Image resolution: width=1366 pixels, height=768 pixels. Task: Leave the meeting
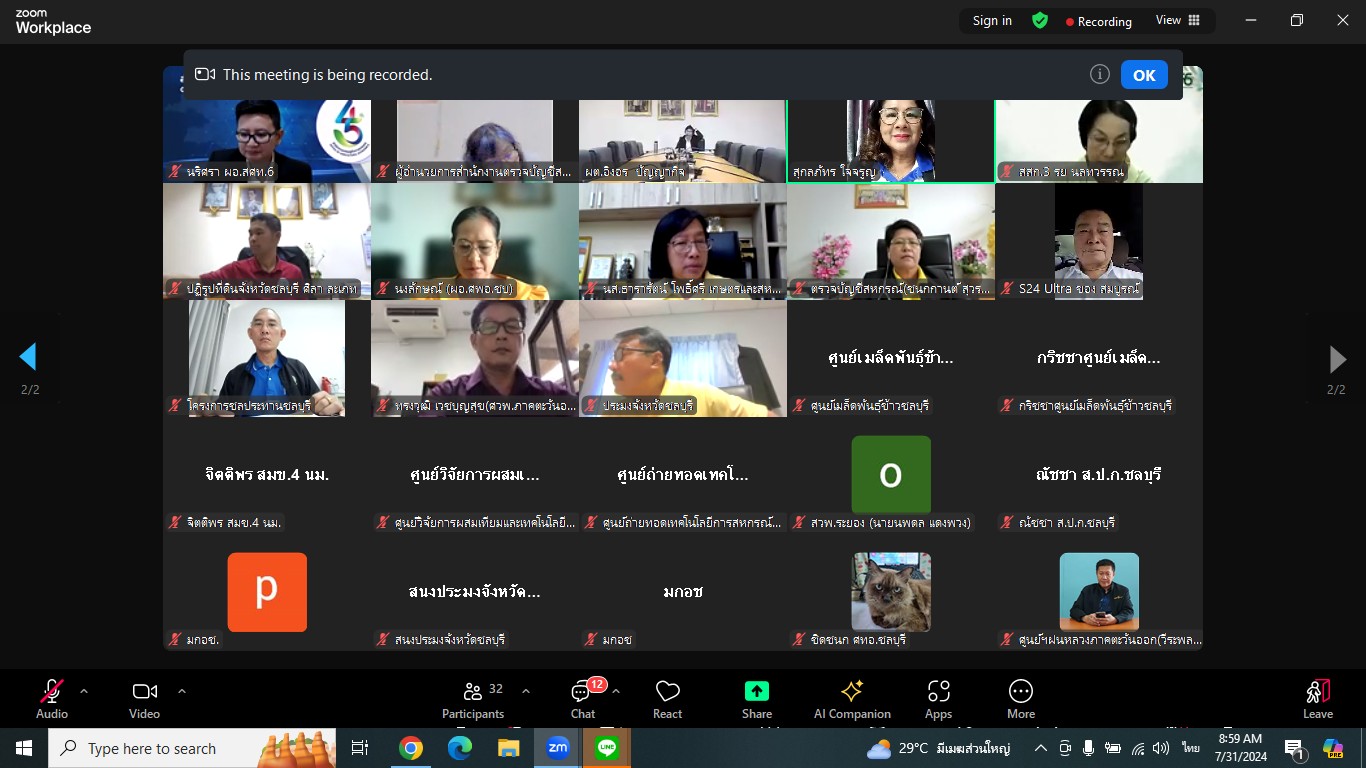1318,698
